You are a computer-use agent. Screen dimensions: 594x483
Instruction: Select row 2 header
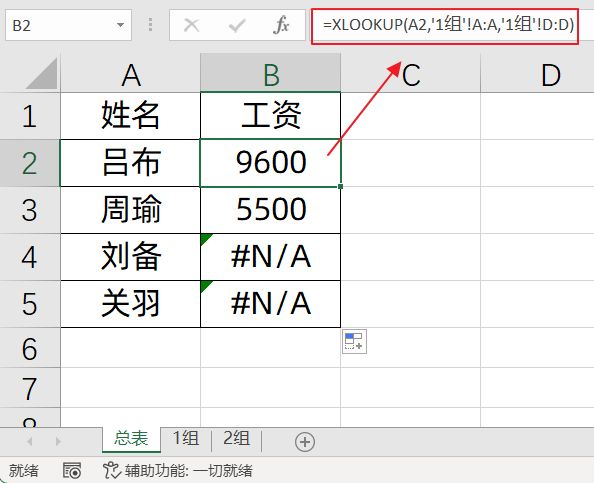click(30, 163)
